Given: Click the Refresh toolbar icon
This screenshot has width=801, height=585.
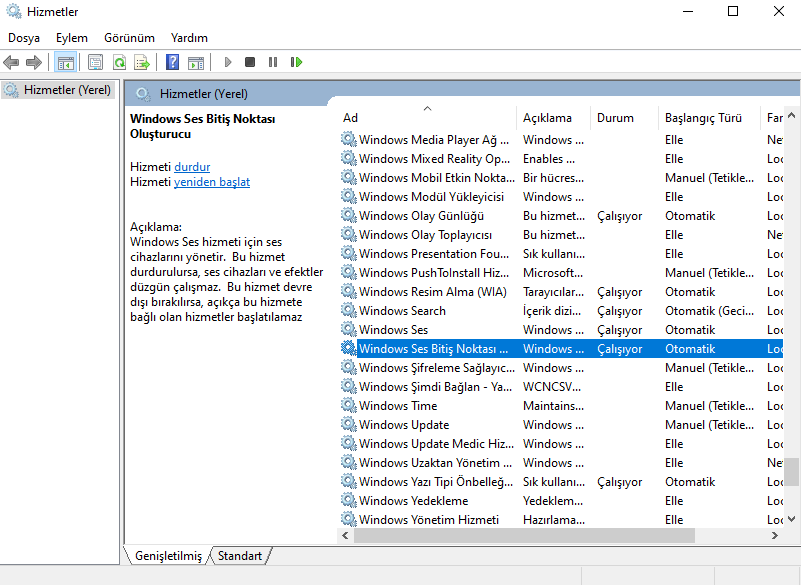Looking at the screenshot, I should tap(120, 62).
